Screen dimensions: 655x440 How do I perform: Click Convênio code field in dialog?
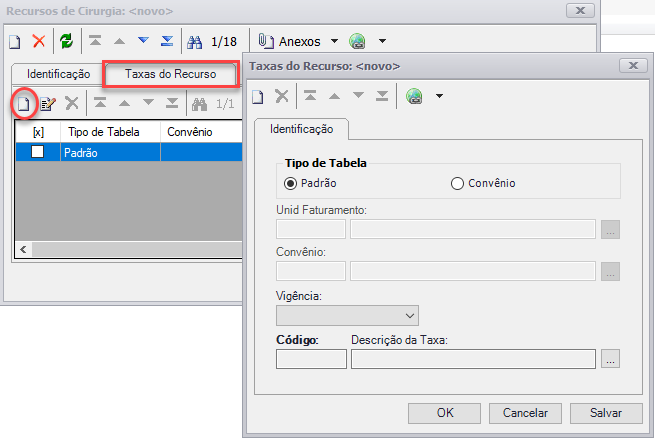(x=311, y=271)
